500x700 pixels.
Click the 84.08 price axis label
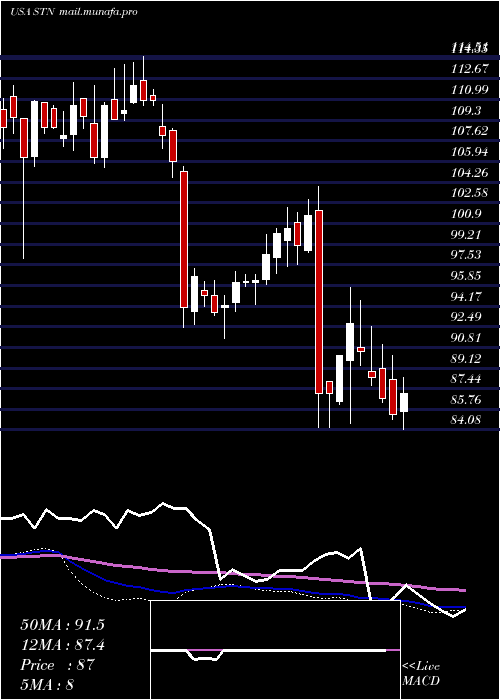[x=467, y=420]
